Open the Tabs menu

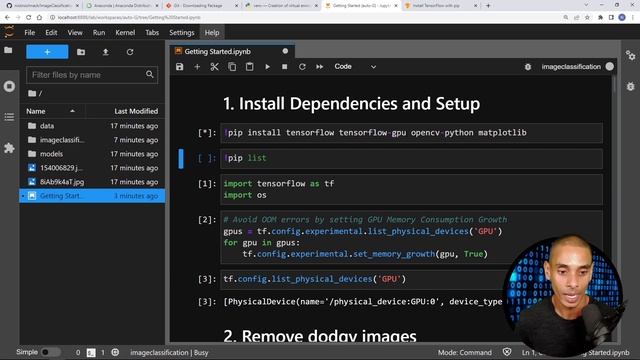(x=152, y=33)
